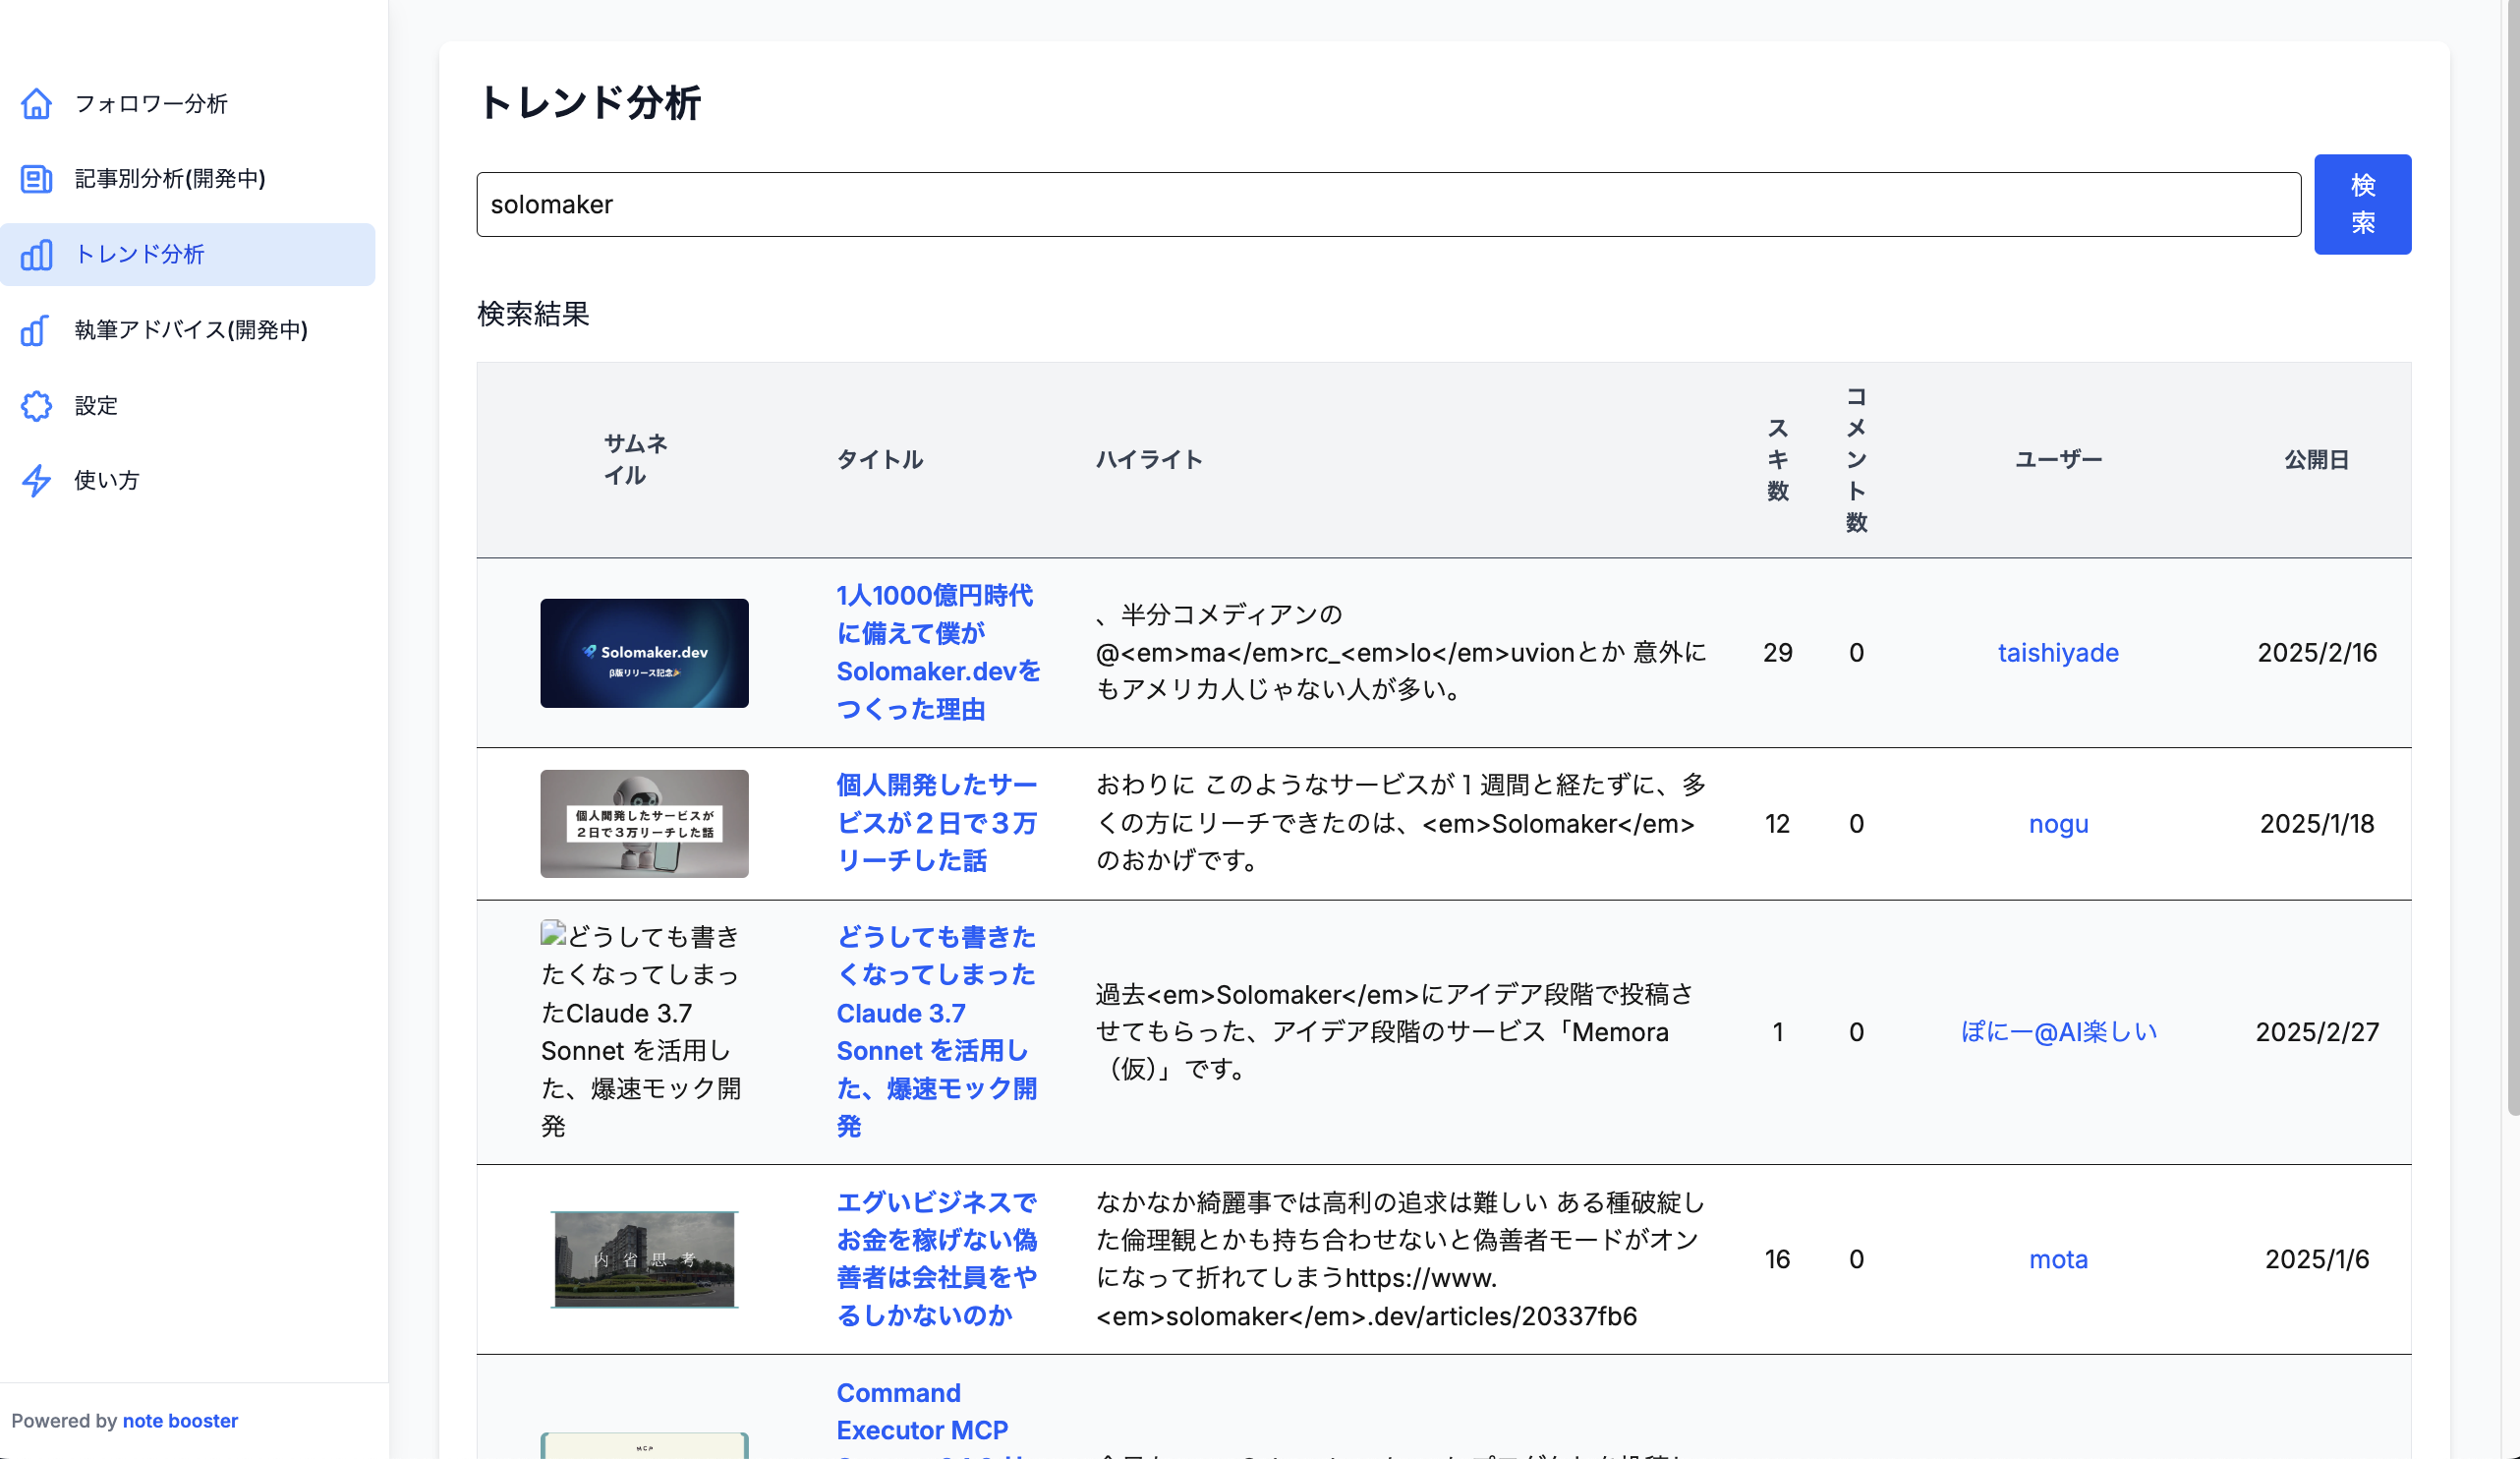
Task: Open the 個人開発したサービス article title link
Action: click(x=936, y=822)
